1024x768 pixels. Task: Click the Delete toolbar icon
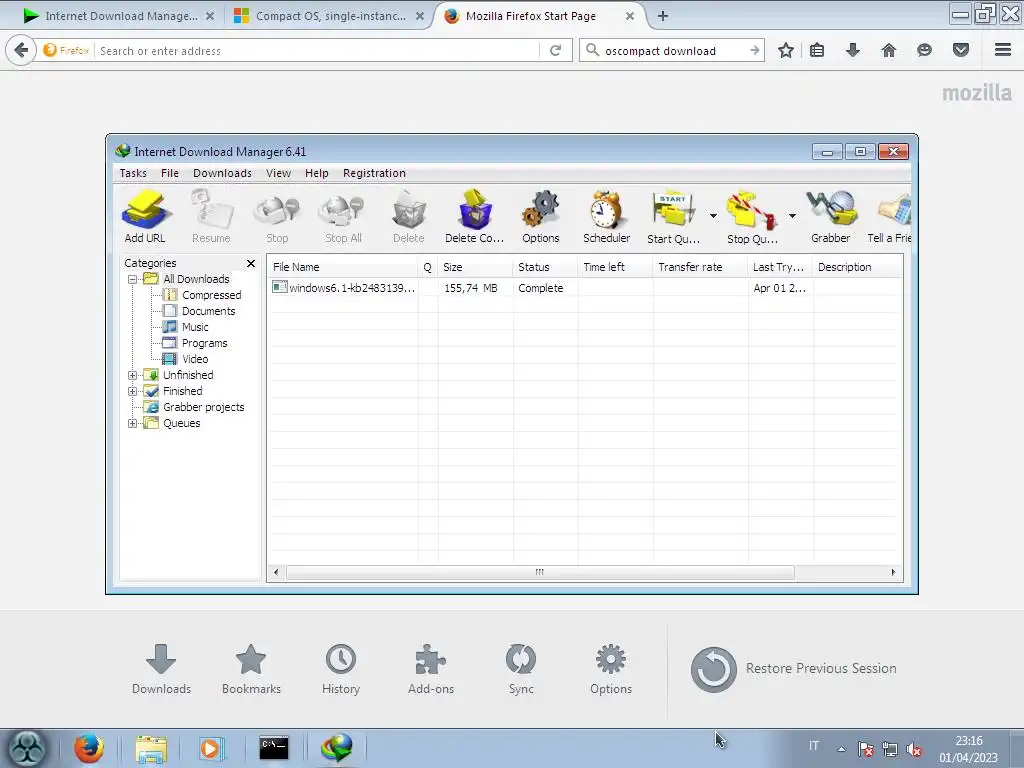tap(409, 217)
